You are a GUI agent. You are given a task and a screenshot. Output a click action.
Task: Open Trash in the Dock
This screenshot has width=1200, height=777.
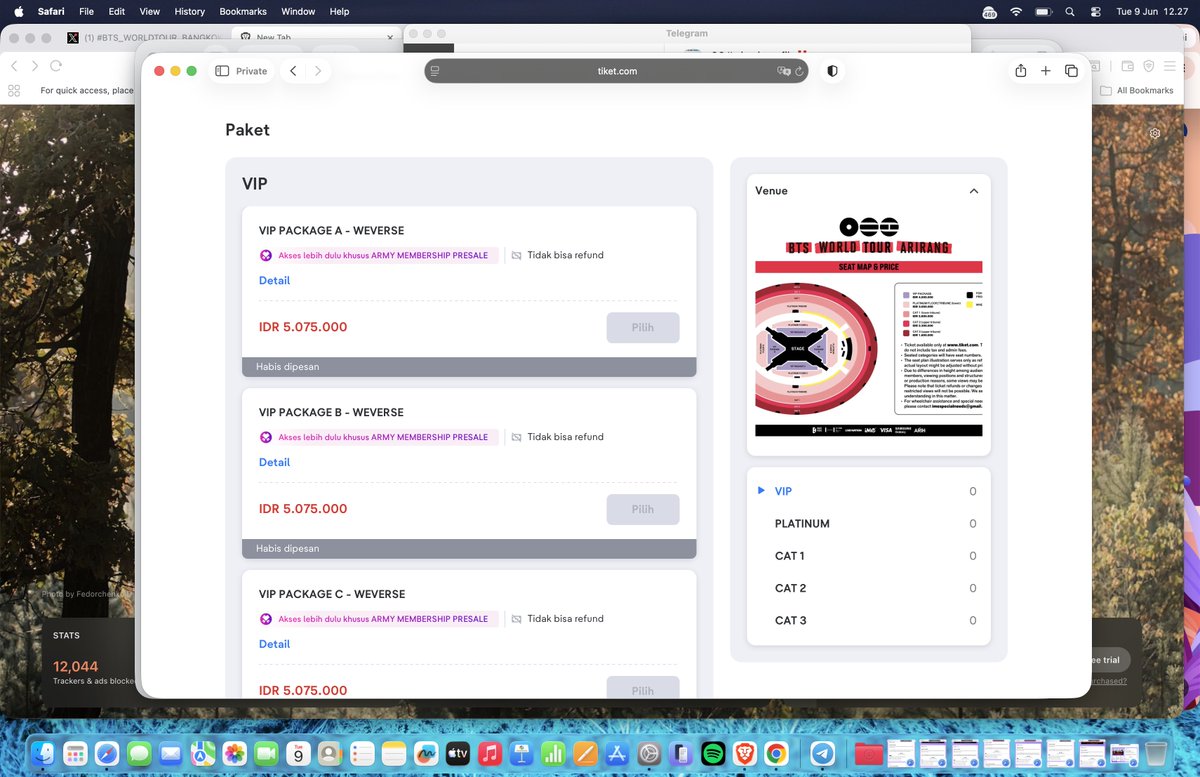pos(1156,753)
